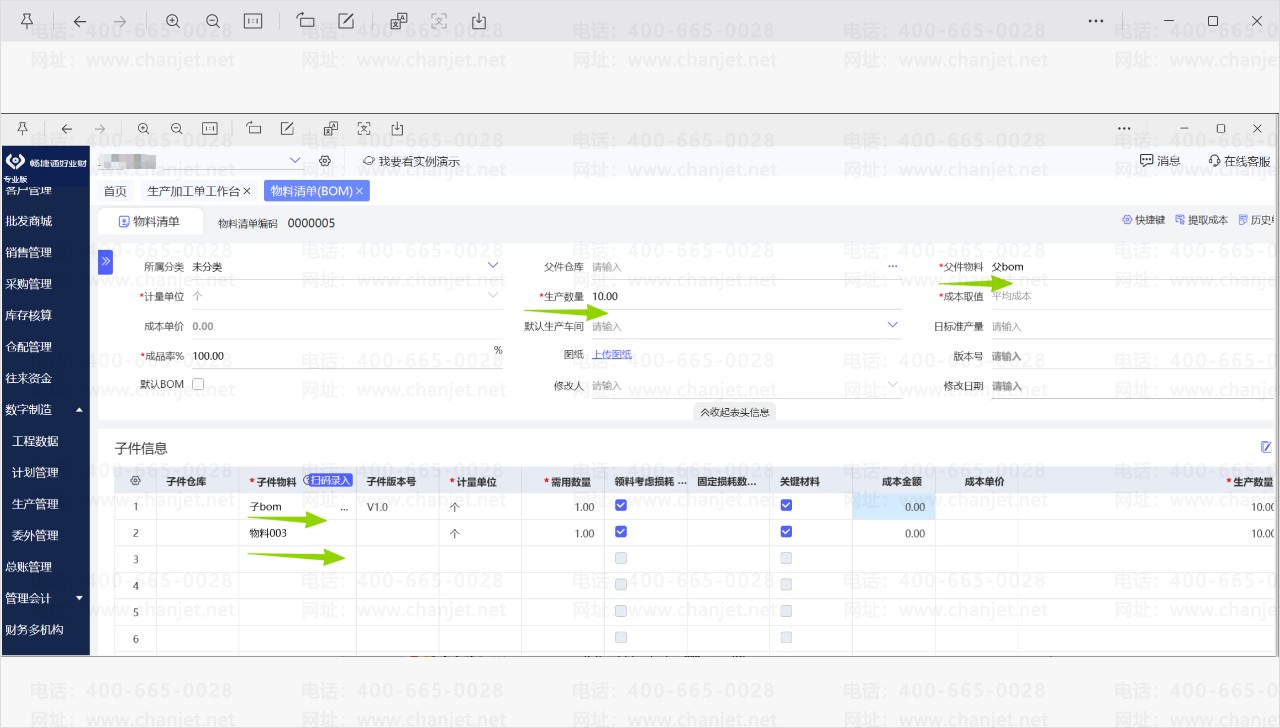Click 1:1 actual size in outer toolbar
Image resolution: width=1280 pixels, height=728 pixels.
coord(253,21)
